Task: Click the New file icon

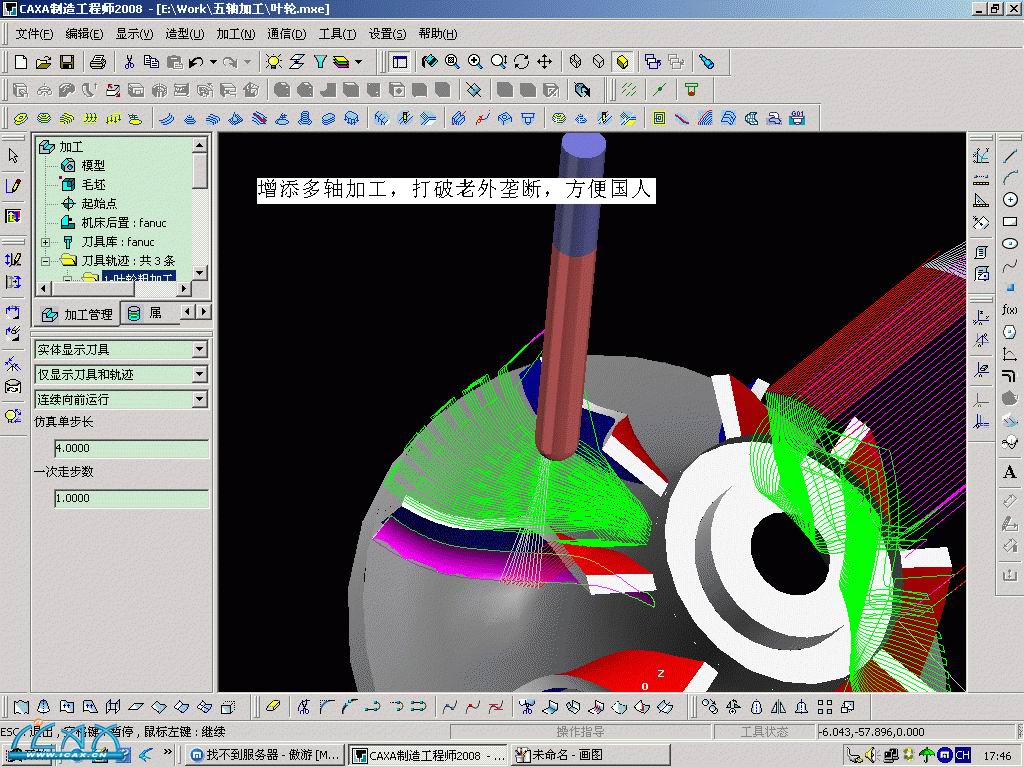Action: tap(21, 62)
